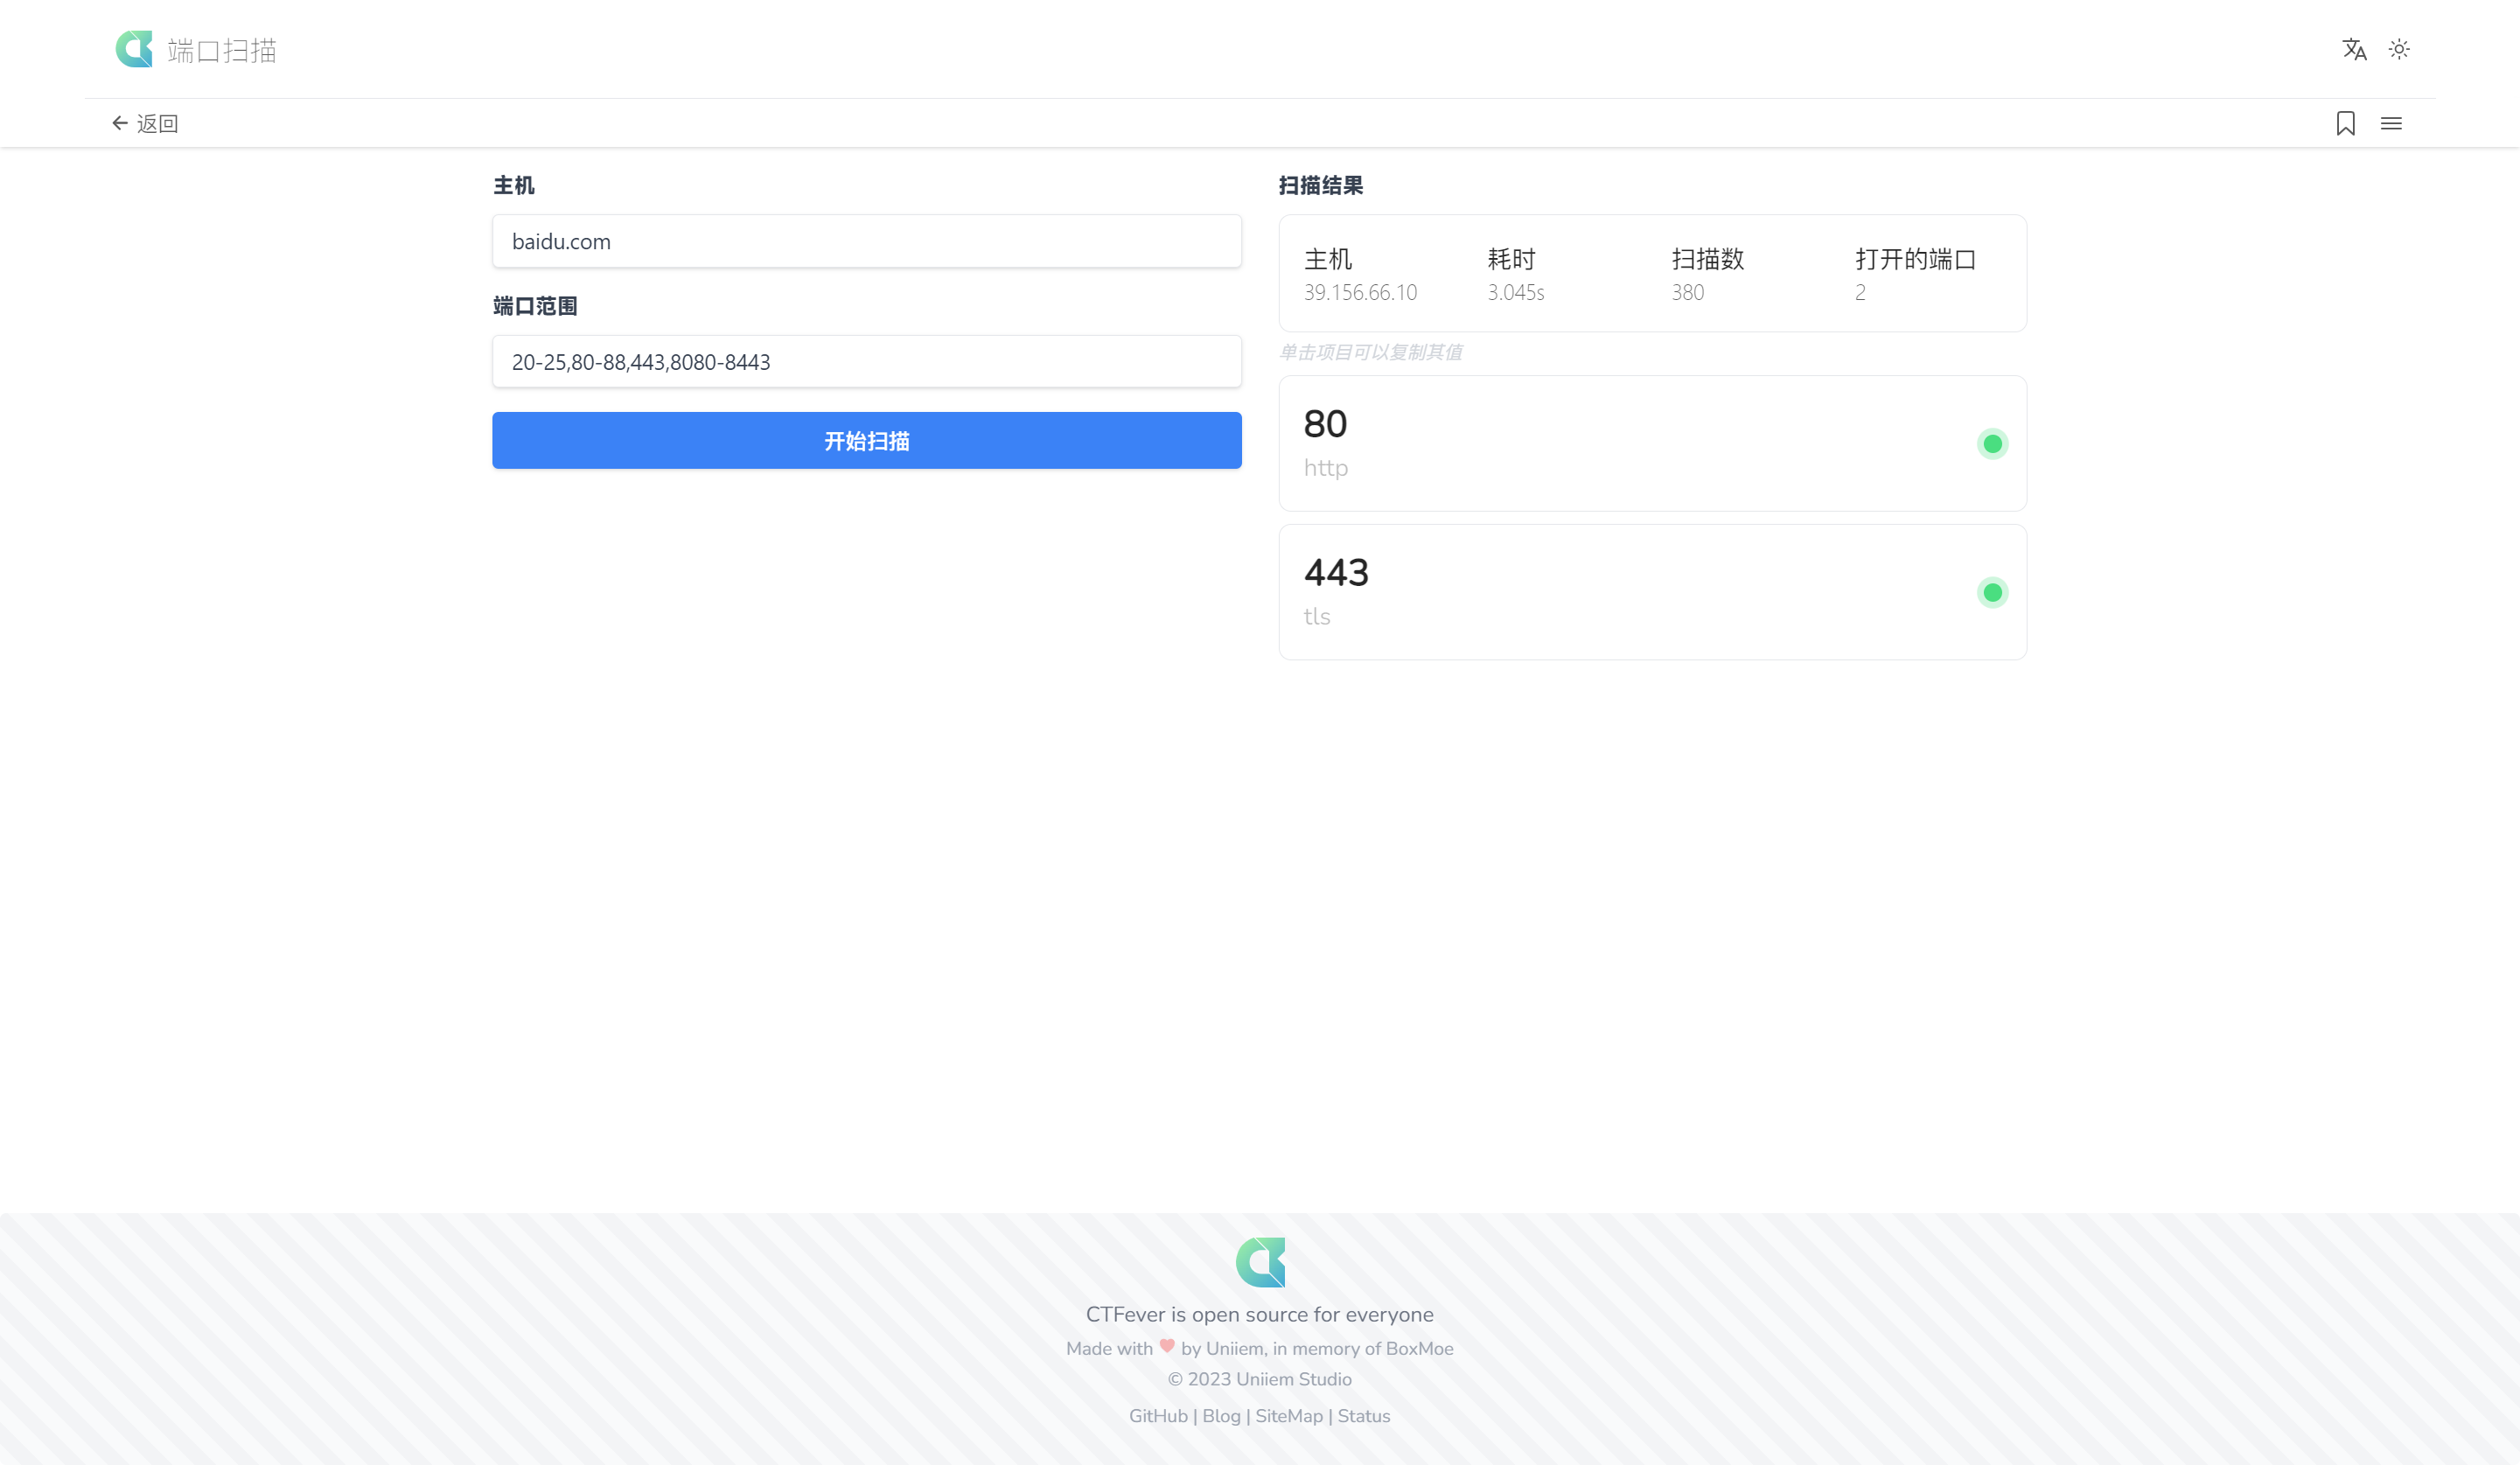Open the language switcher icon
Image resolution: width=2520 pixels, height=1465 pixels.
pos(2355,49)
